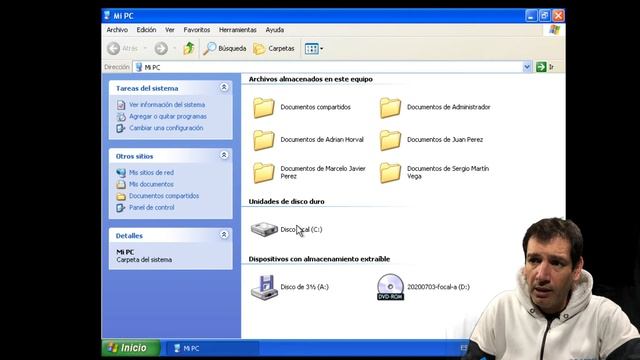The image size is (640, 360).
Task: Expand the Dirección address bar dropdown
Action: tap(527, 67)
